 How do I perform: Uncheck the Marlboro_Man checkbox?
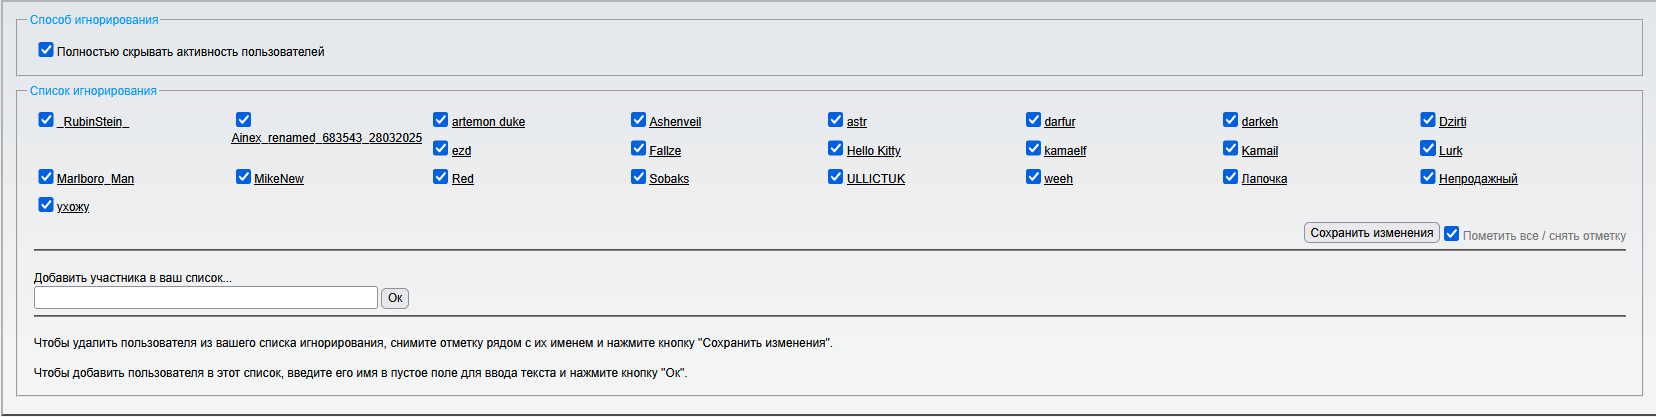(x=46, y=177)
